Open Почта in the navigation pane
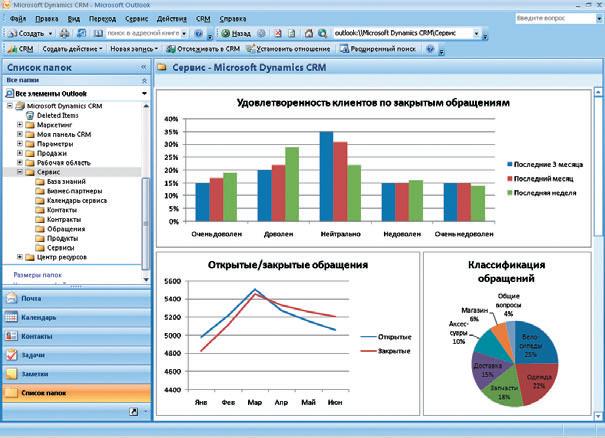The width and height of the screenshot is (605, 438). 76,299
